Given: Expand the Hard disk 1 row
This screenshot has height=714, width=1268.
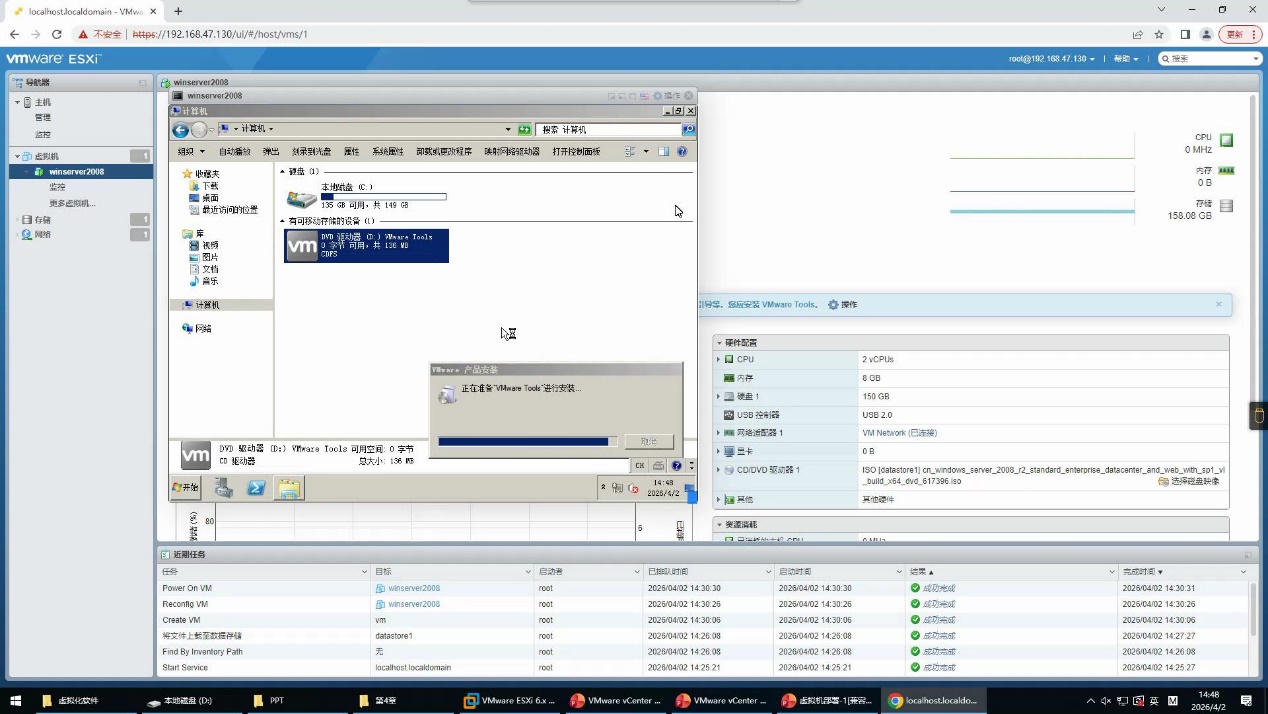Looking at the screenshot, I should (718, 396).
